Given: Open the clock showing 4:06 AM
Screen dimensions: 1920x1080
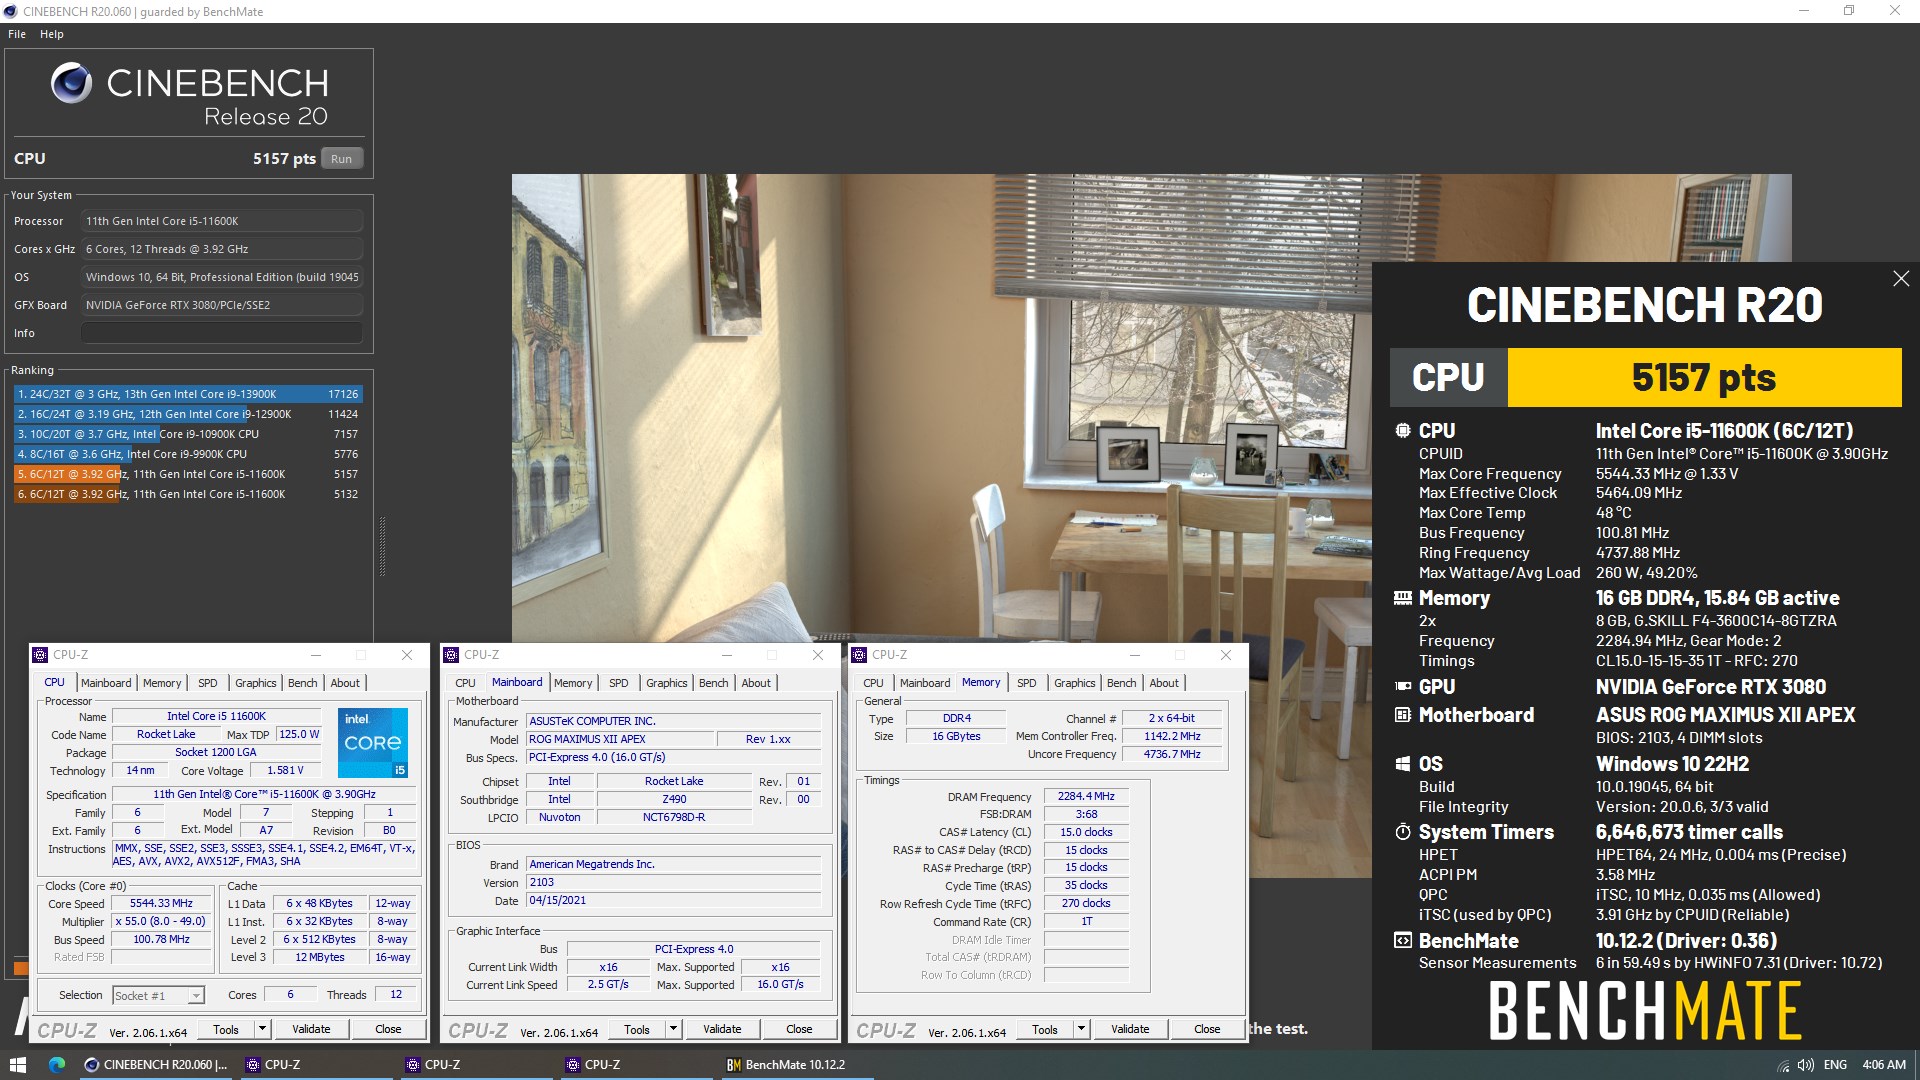Looking at the screenshot, I should [x=1884, y=1065].
